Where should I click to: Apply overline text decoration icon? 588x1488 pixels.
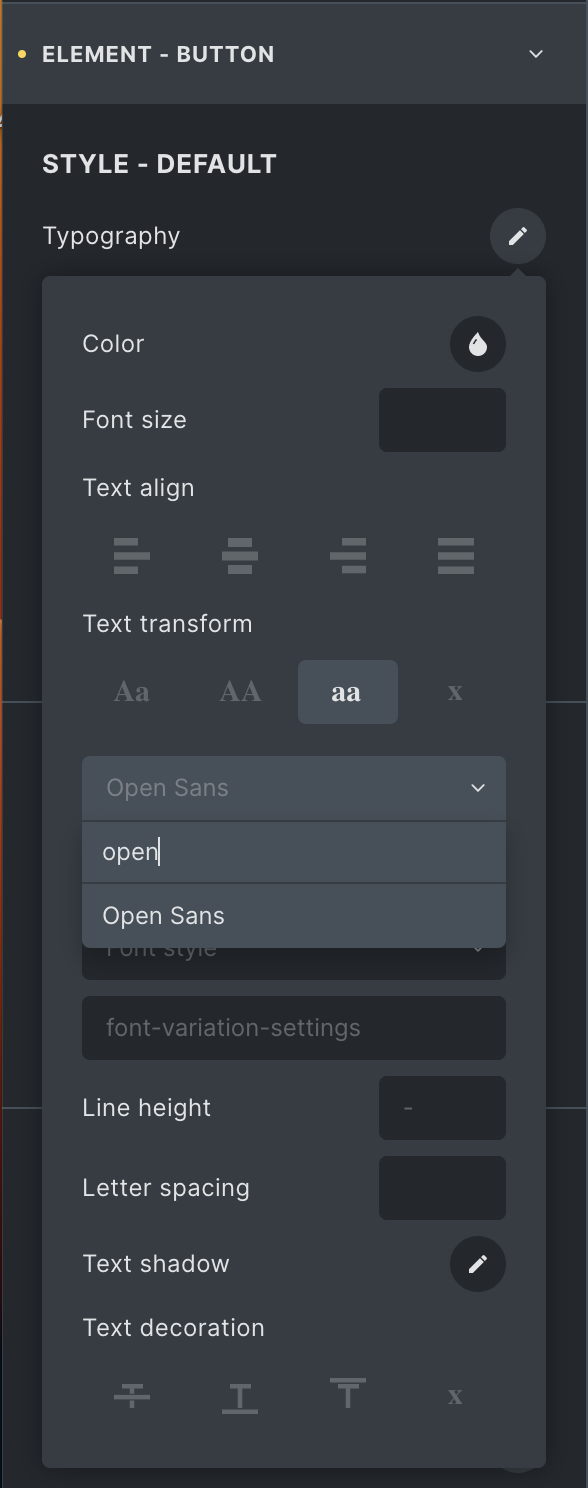348,1392
